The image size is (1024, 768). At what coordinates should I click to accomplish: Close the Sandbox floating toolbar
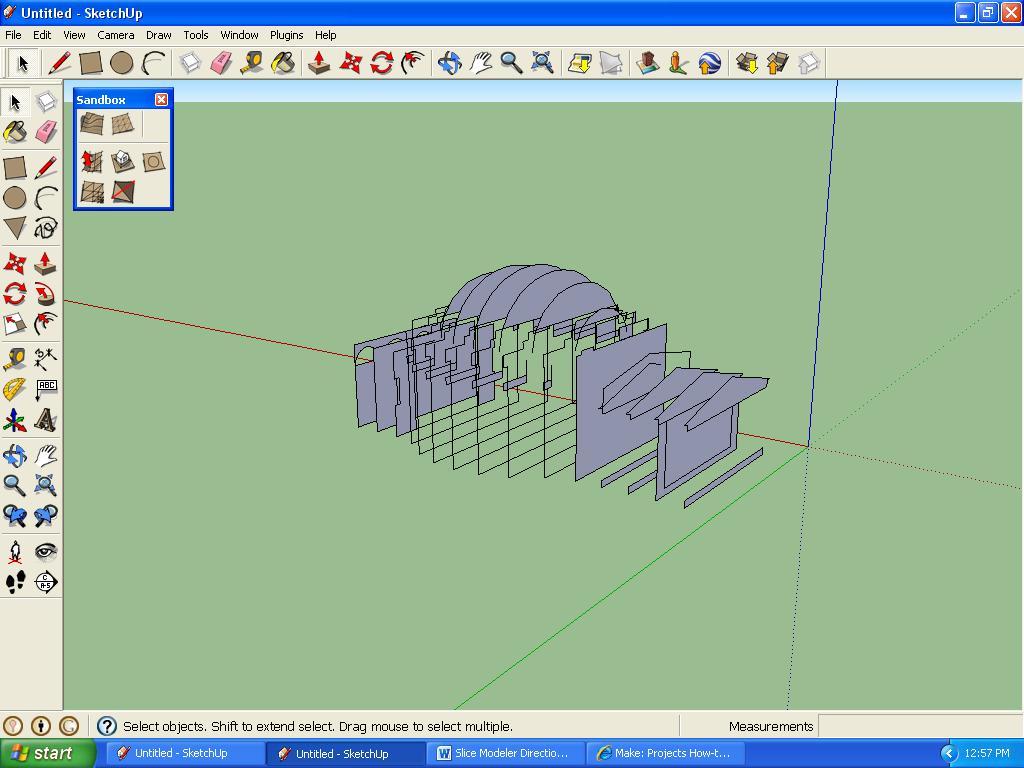[x=161, y=100]
